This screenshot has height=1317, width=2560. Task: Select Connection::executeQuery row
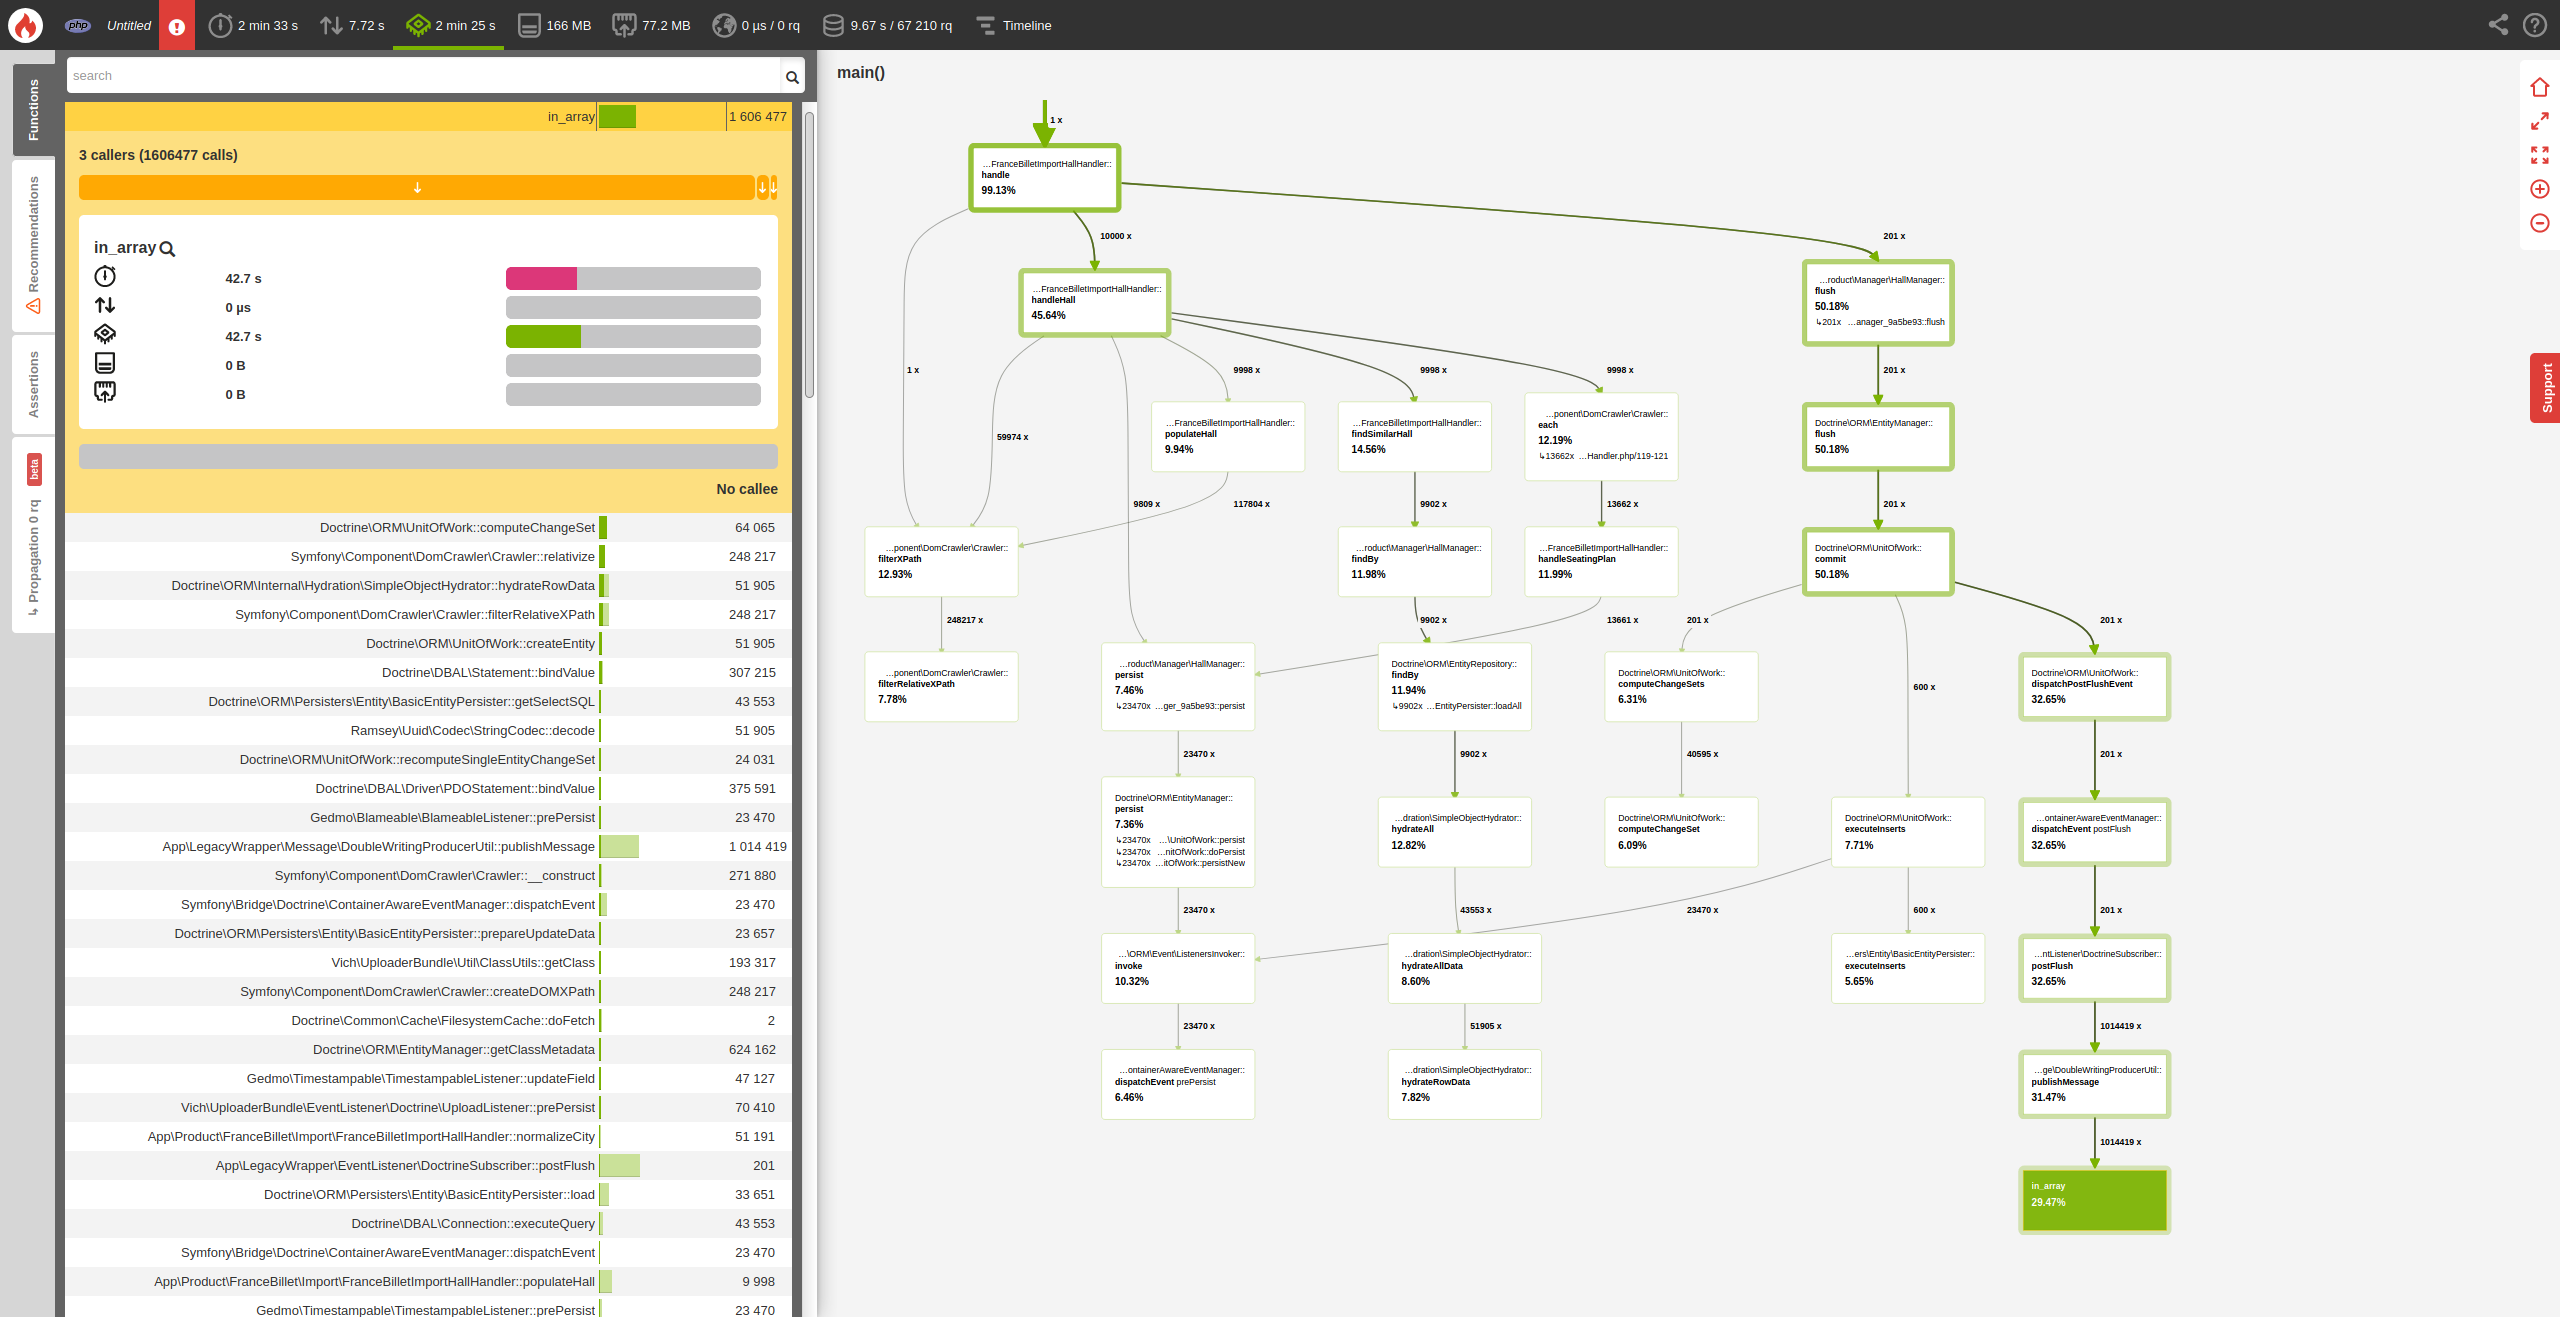coord(428,1224)
